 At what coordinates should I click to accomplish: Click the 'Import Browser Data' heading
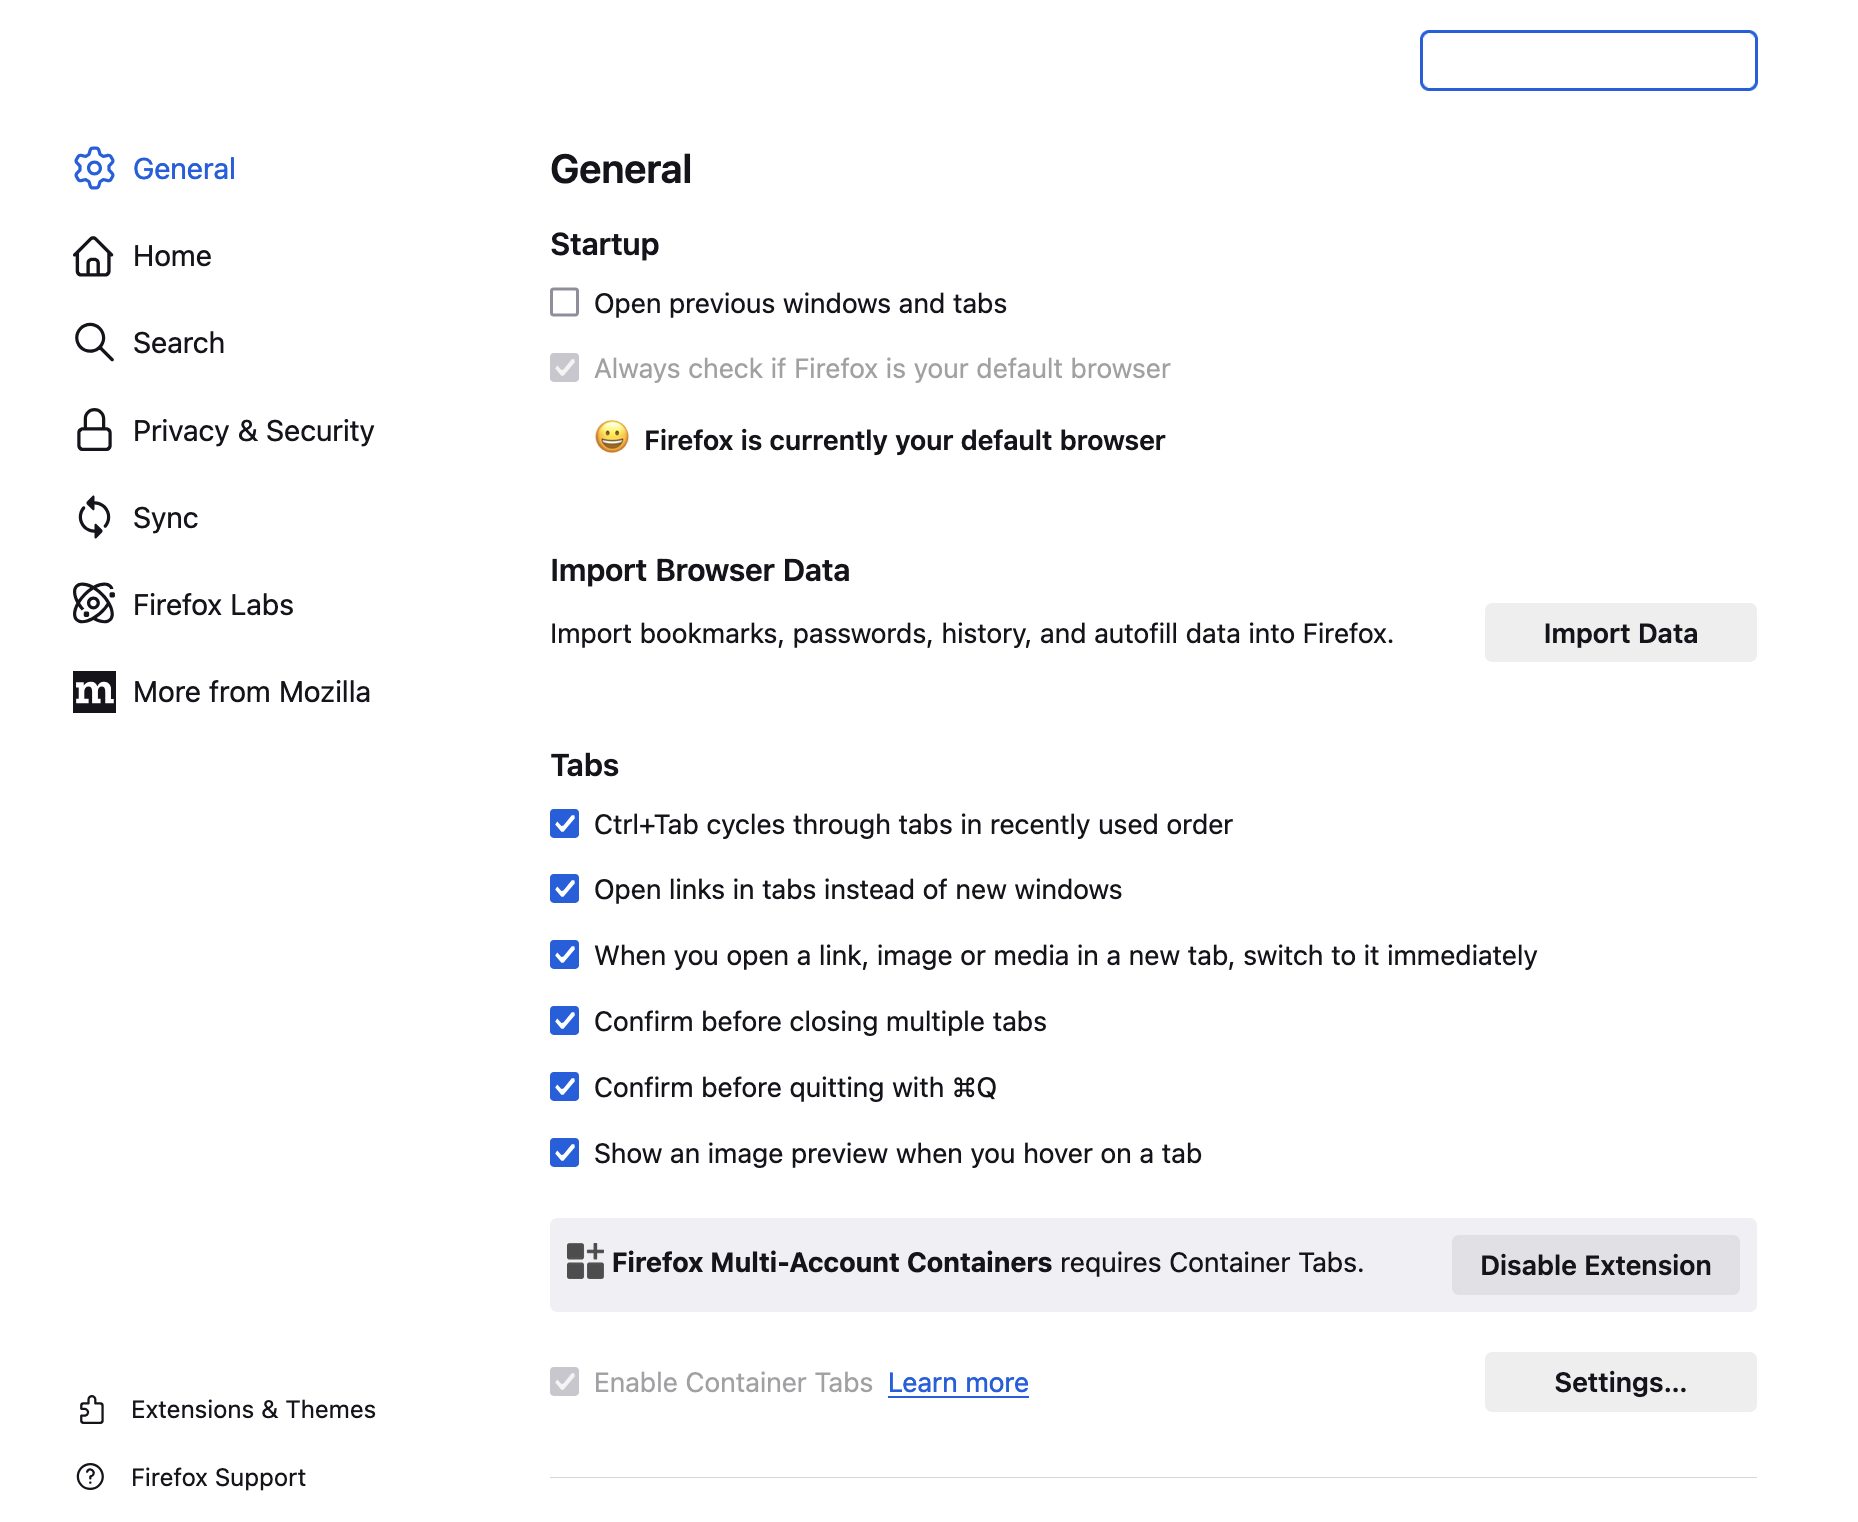coord(699,570)
